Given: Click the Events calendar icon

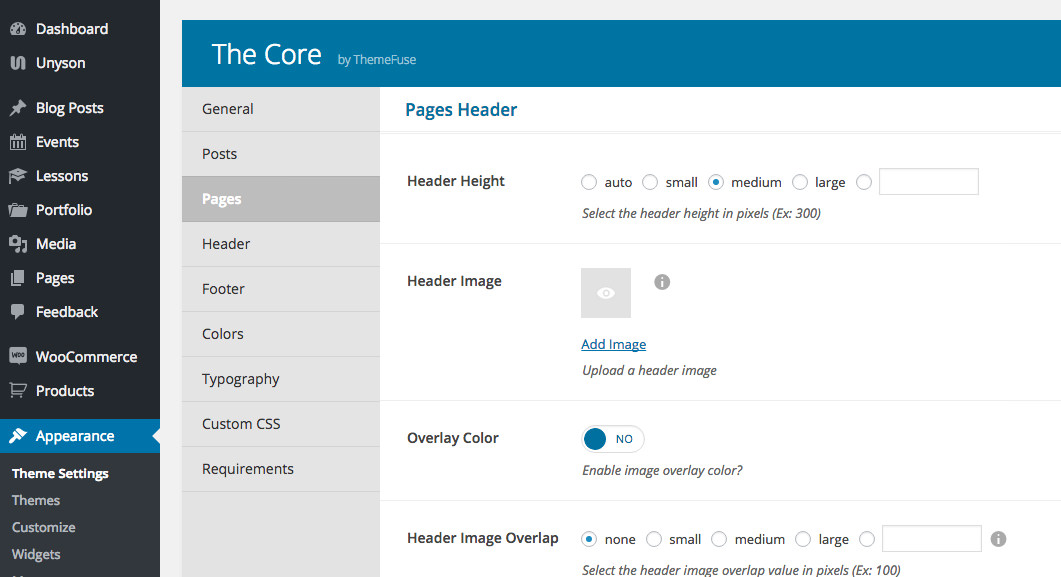Looking at the screenshot, I should [18, 142].
